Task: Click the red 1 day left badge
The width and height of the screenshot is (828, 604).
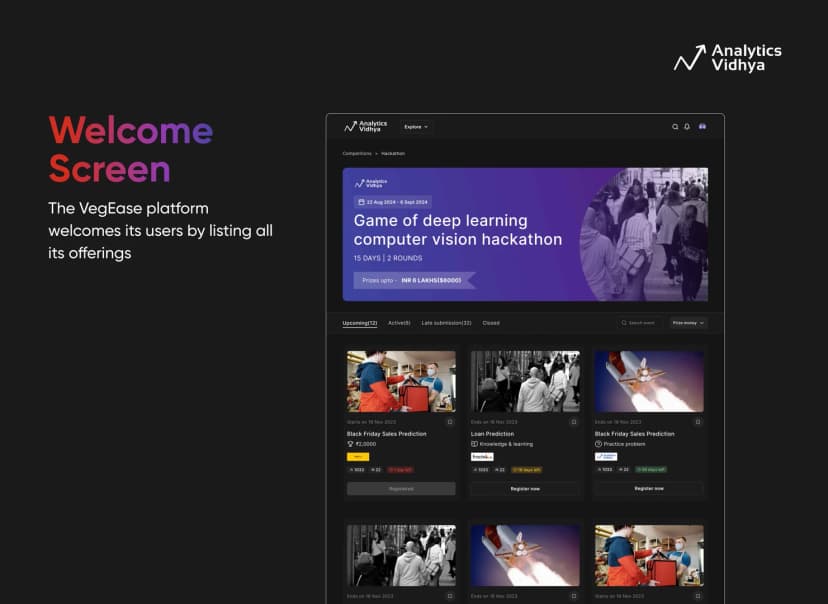Action: (x=400, y=470)
